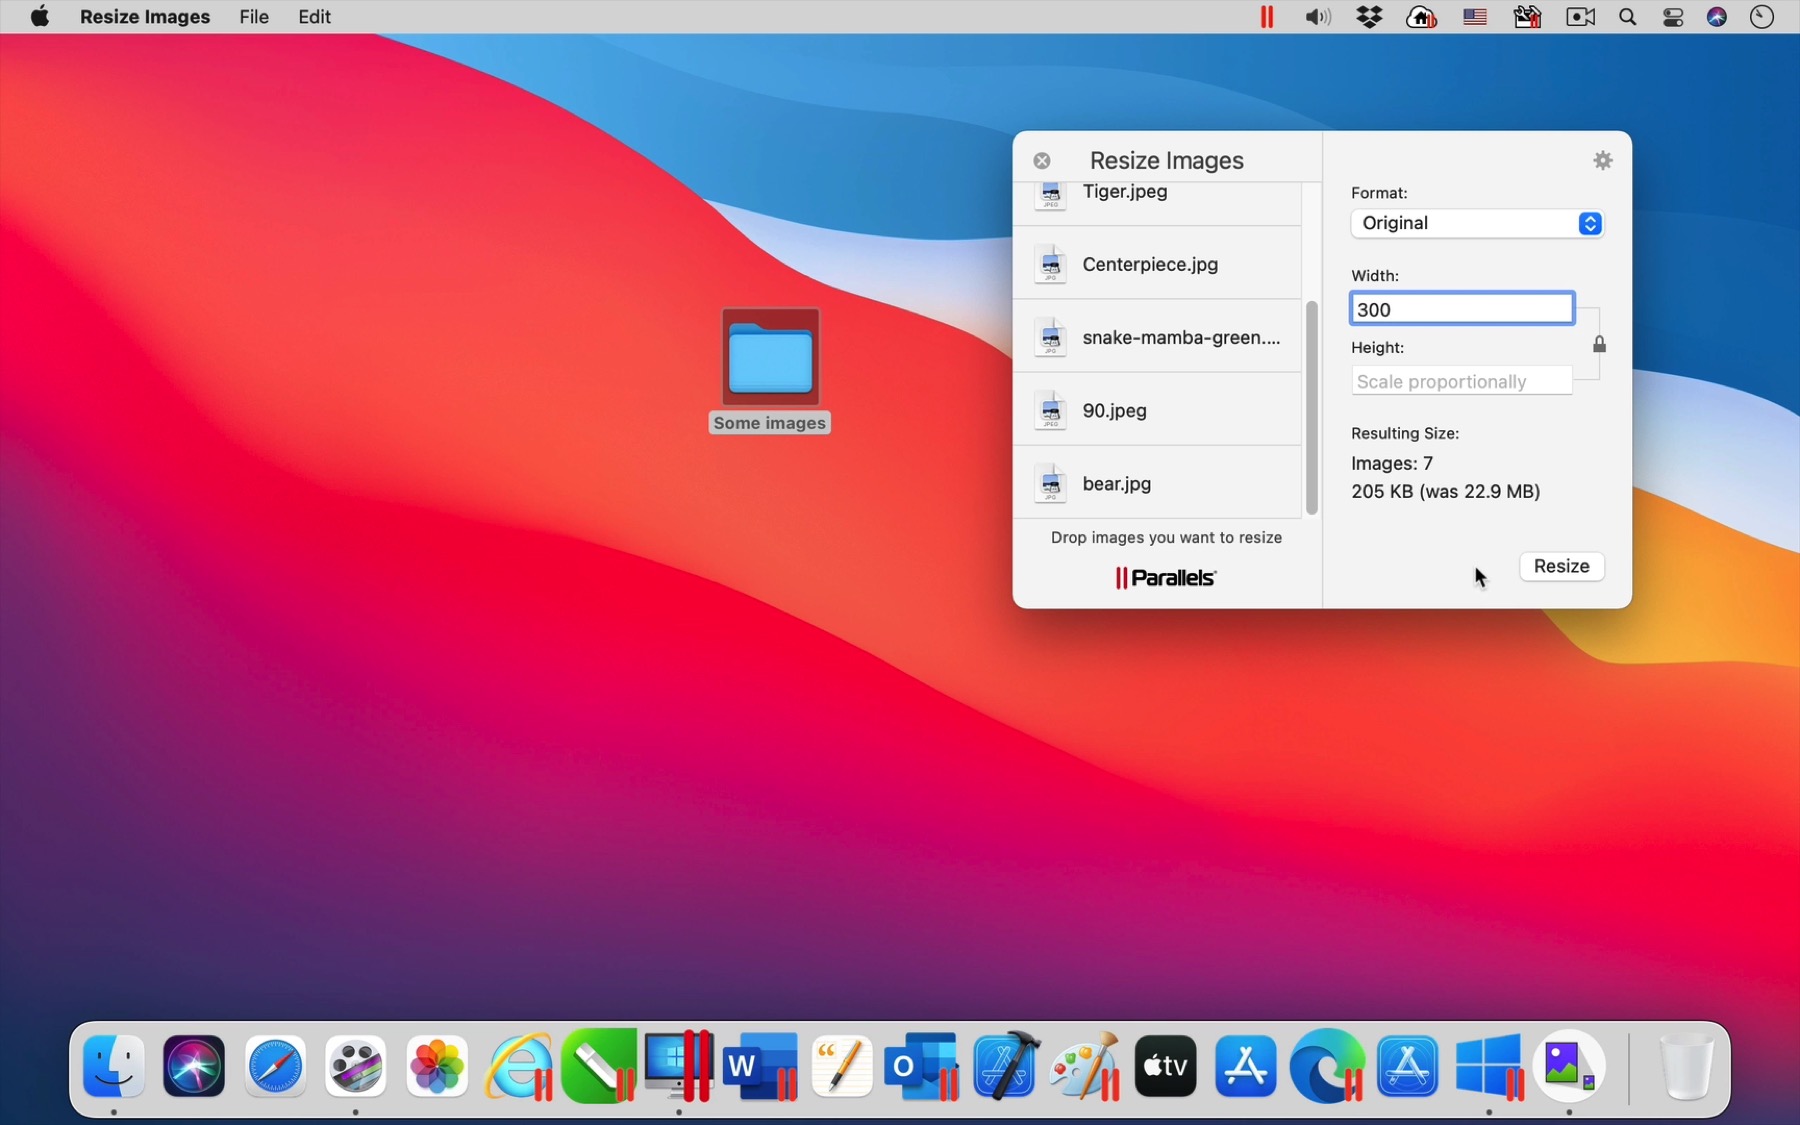Open the File menu
The image size is (1800, 1125).
pos(253,17)
